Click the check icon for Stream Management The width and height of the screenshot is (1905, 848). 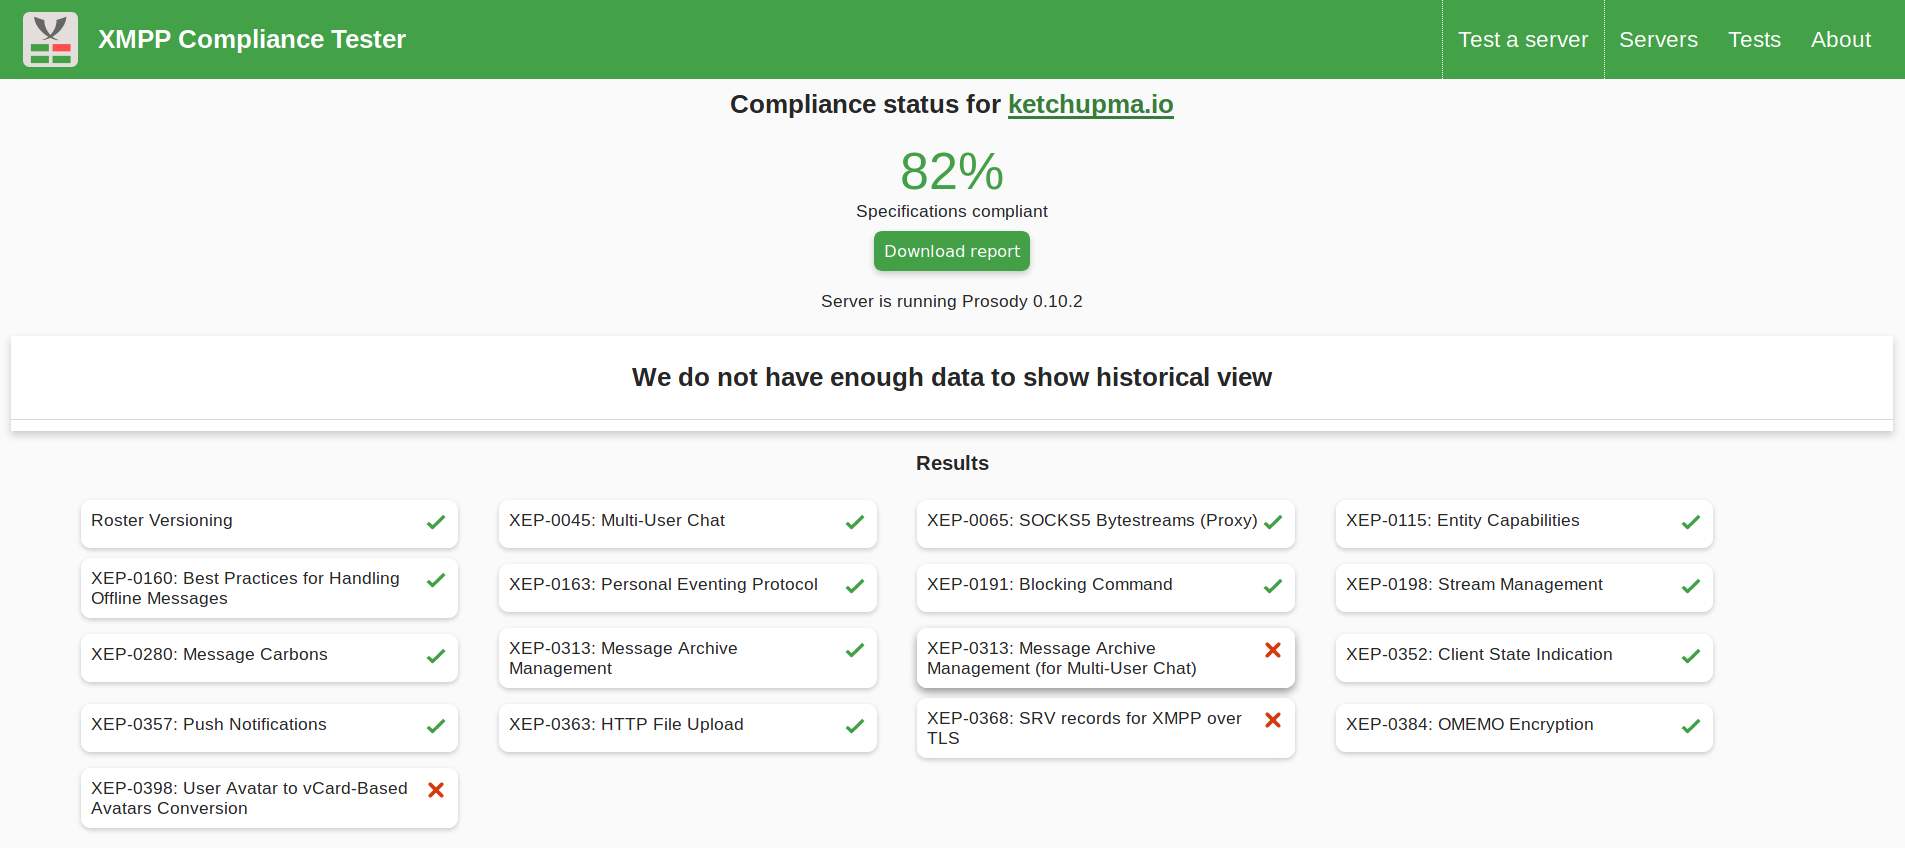coord(1691,586)
